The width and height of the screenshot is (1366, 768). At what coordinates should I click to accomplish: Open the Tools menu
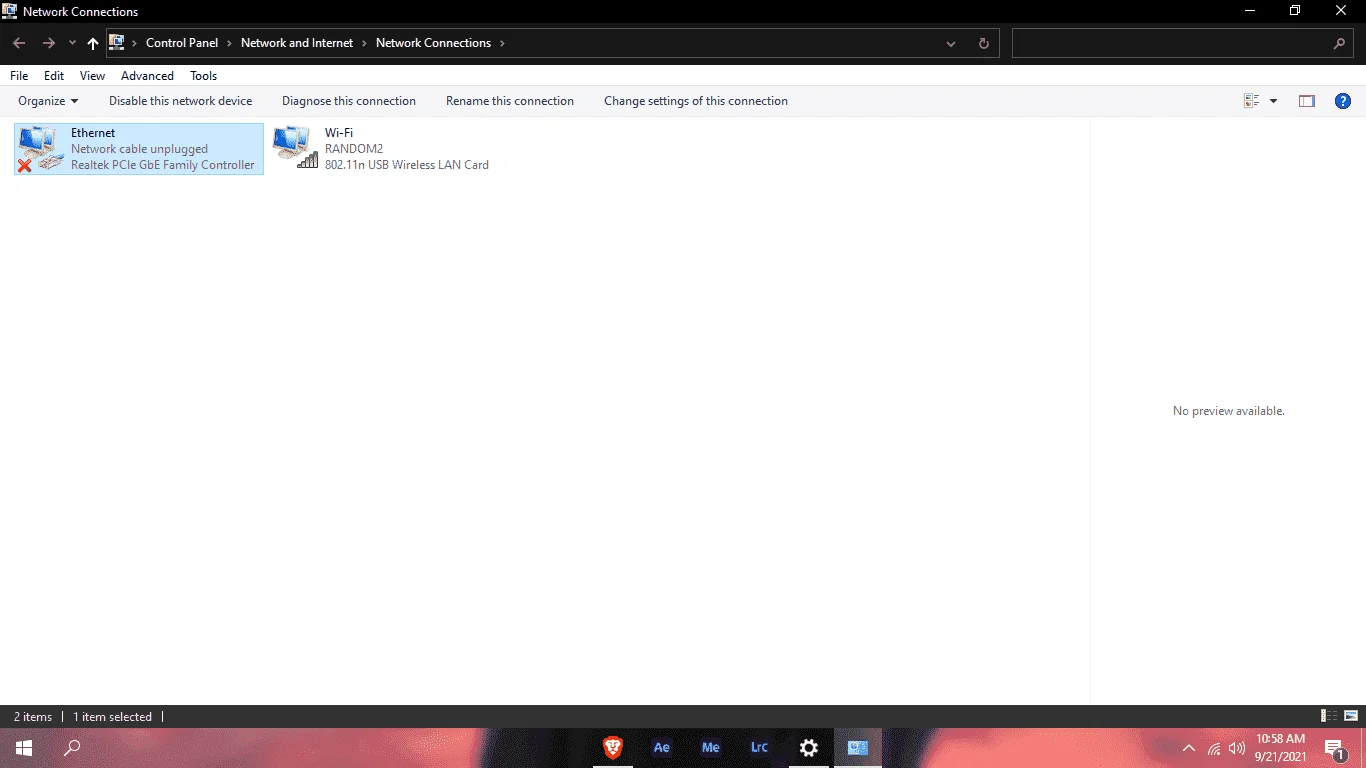pyautogui.click(x=203, y=76)
